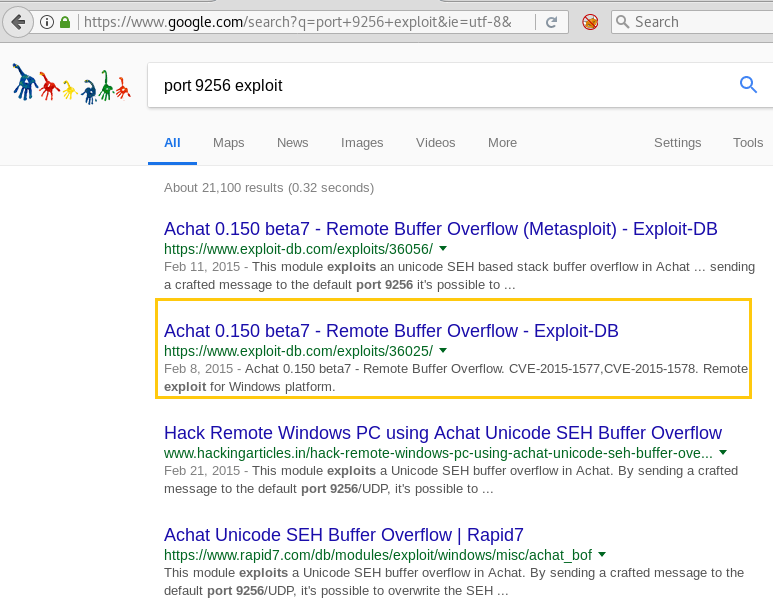Click the www.hackingarticles.in URL

(x=438, y=453)
